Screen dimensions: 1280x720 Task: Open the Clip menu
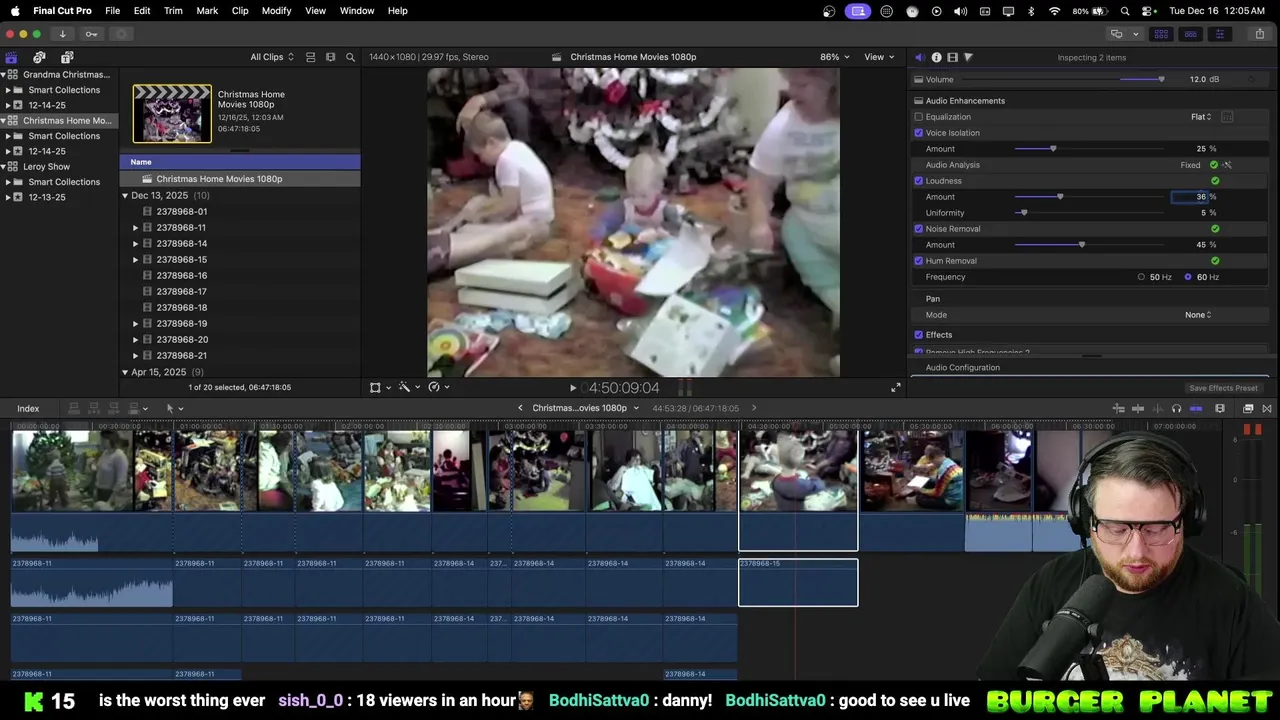coord(240,11)
